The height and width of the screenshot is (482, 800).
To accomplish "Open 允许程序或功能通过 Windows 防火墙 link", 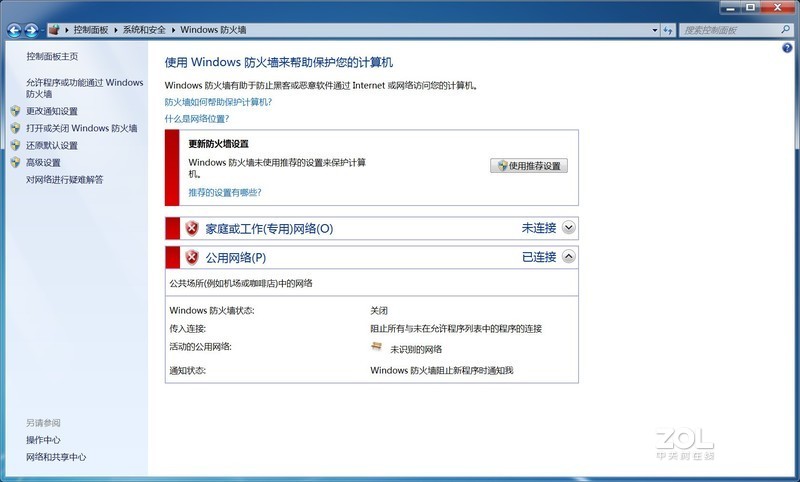I will (85, 88).
